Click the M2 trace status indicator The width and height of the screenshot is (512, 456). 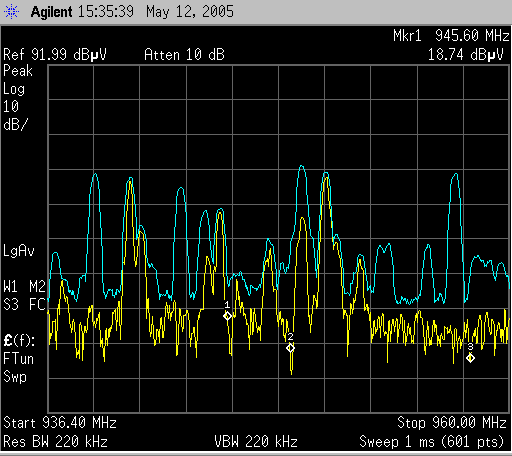point(37,287)
